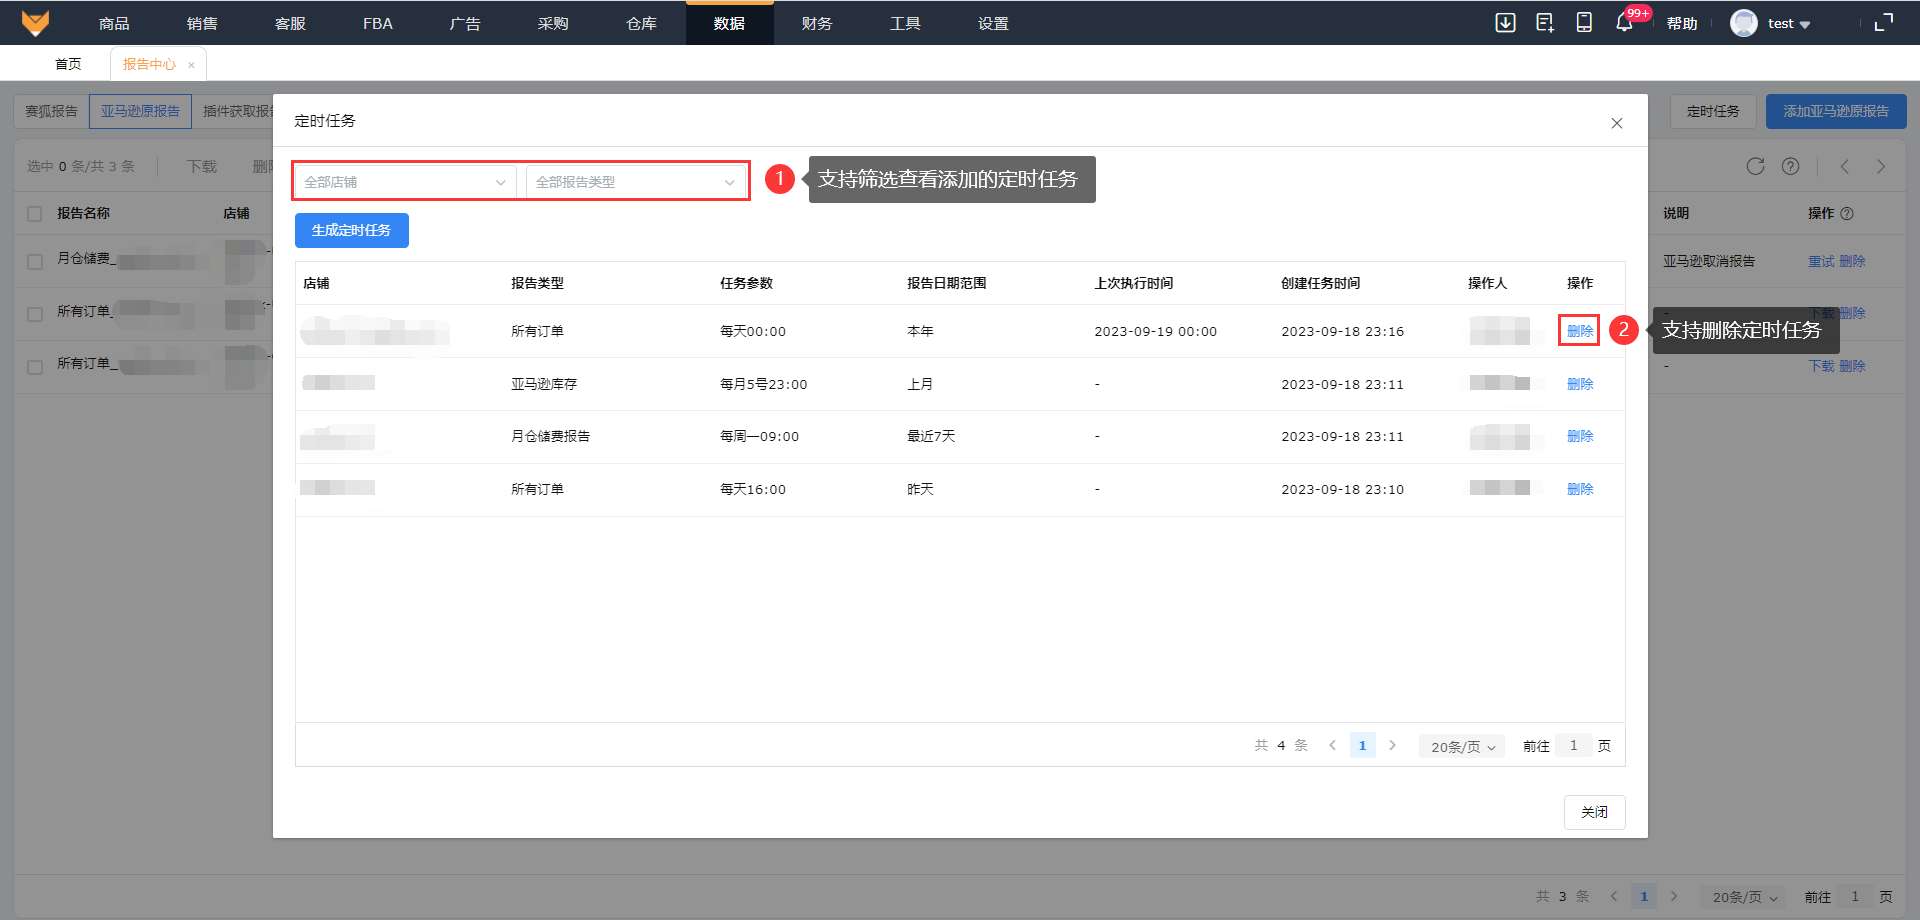Switch to the 首页 tab
The width and height of the screenshot is (1920, 920).
pyautogui.click(x=68, y=64)
